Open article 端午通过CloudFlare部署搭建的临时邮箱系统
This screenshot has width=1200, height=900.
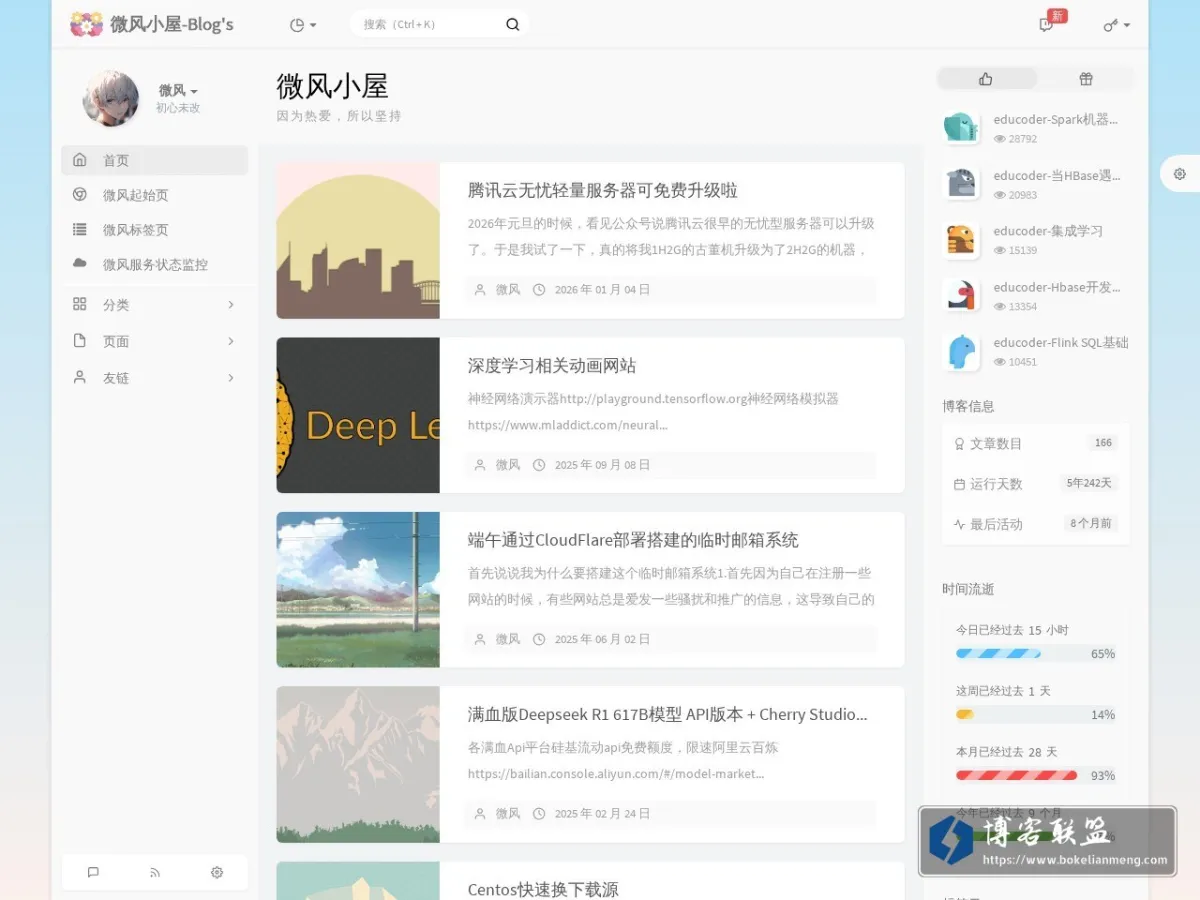click(x=633, y=540)
